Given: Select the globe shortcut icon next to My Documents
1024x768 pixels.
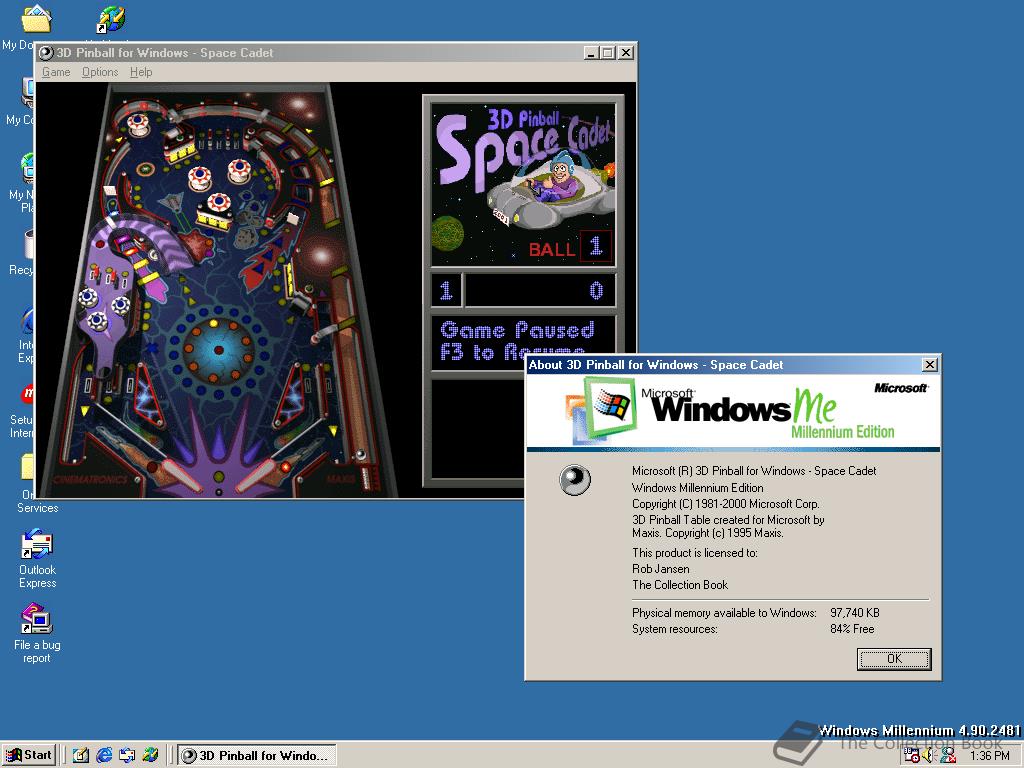Looking at the screenshot, I should 111,18.
